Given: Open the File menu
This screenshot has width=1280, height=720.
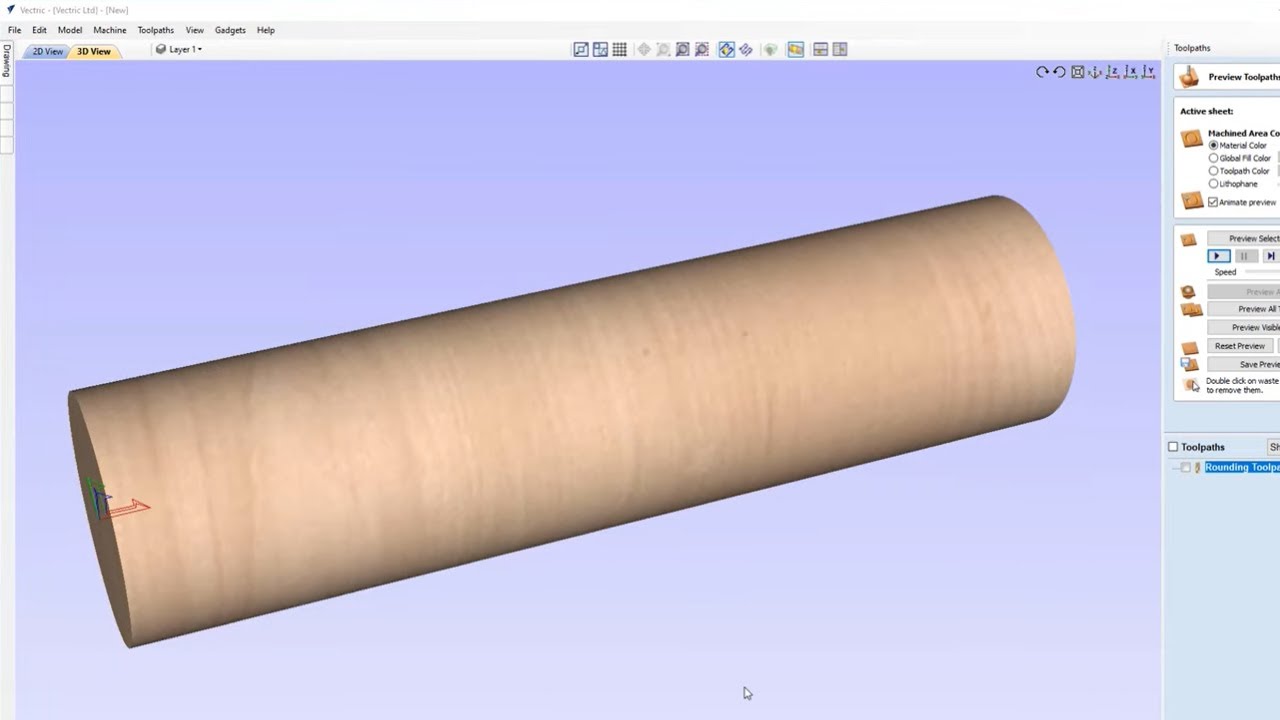Looking at the screenshot, I should pos(14,30).
